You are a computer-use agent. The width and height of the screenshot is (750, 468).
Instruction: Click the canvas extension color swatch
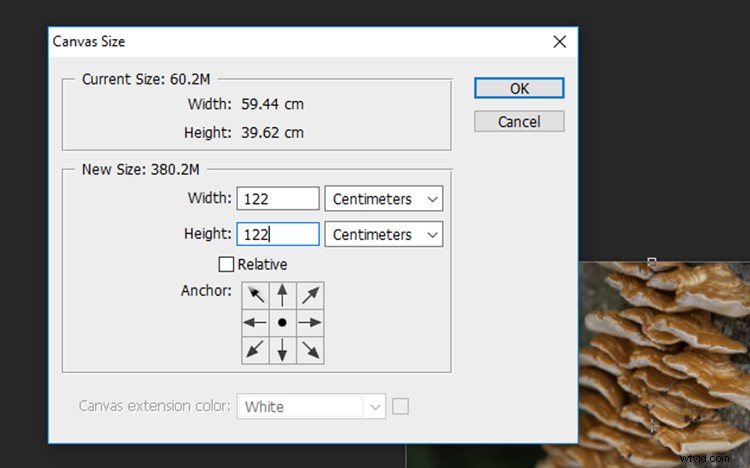click(x=400, y=407)
